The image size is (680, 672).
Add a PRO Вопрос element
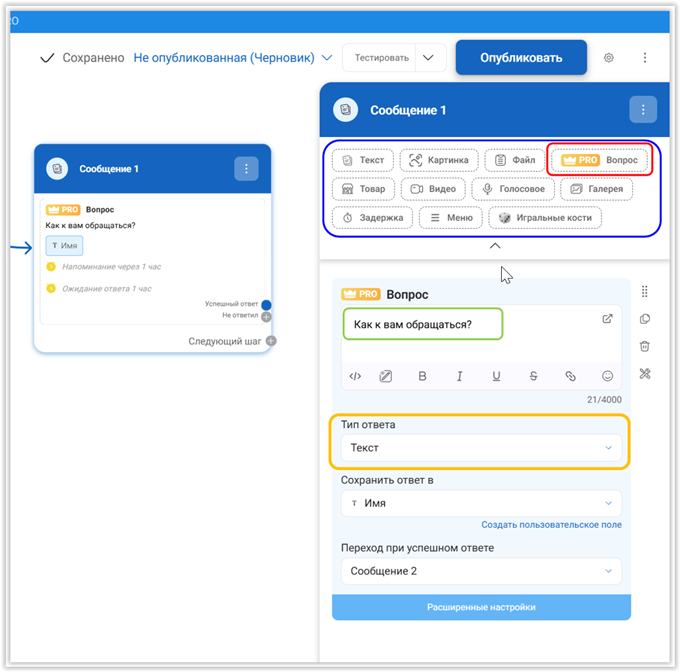[x=599, y=160]
